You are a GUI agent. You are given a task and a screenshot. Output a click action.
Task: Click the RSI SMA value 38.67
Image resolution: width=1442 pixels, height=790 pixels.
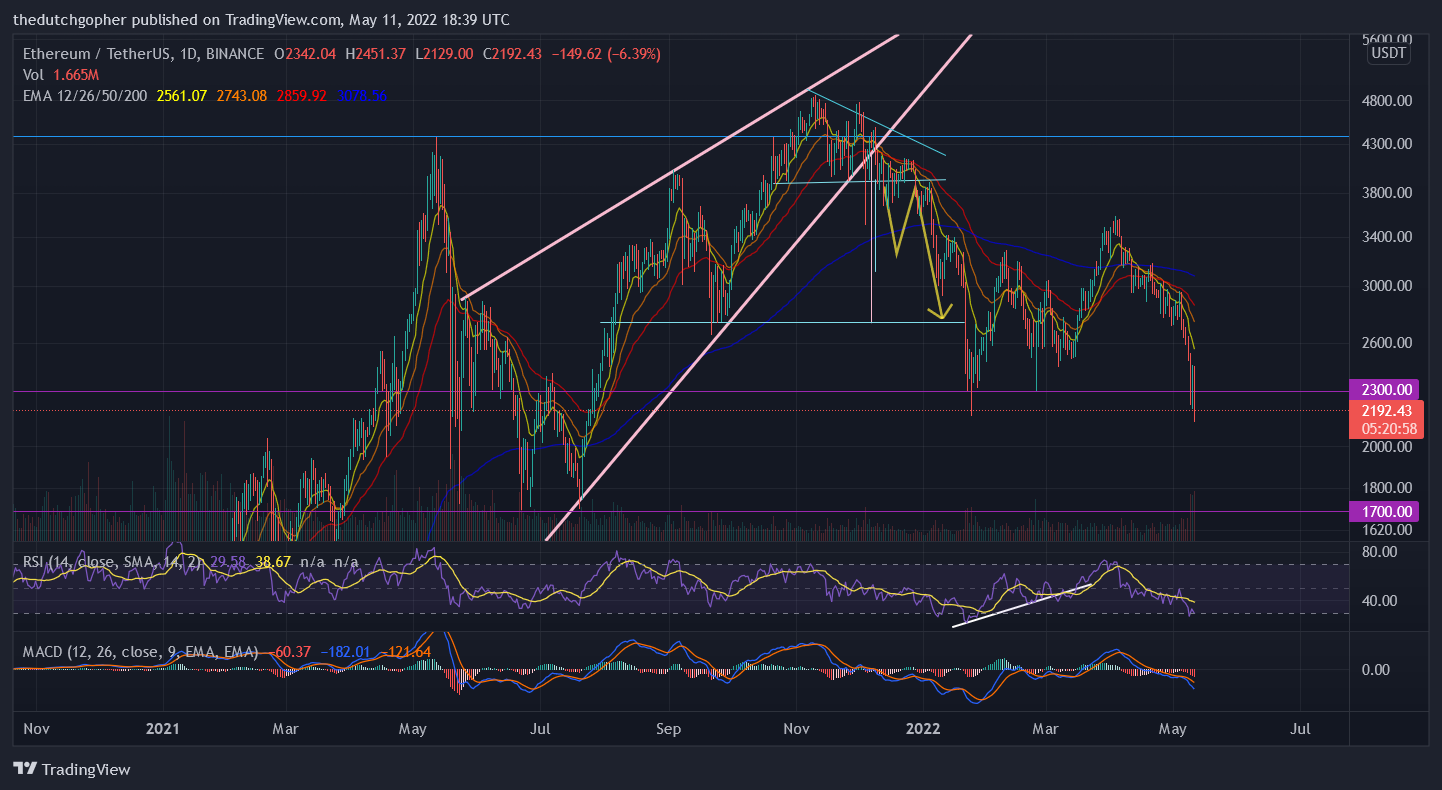(x=274, y=562)
